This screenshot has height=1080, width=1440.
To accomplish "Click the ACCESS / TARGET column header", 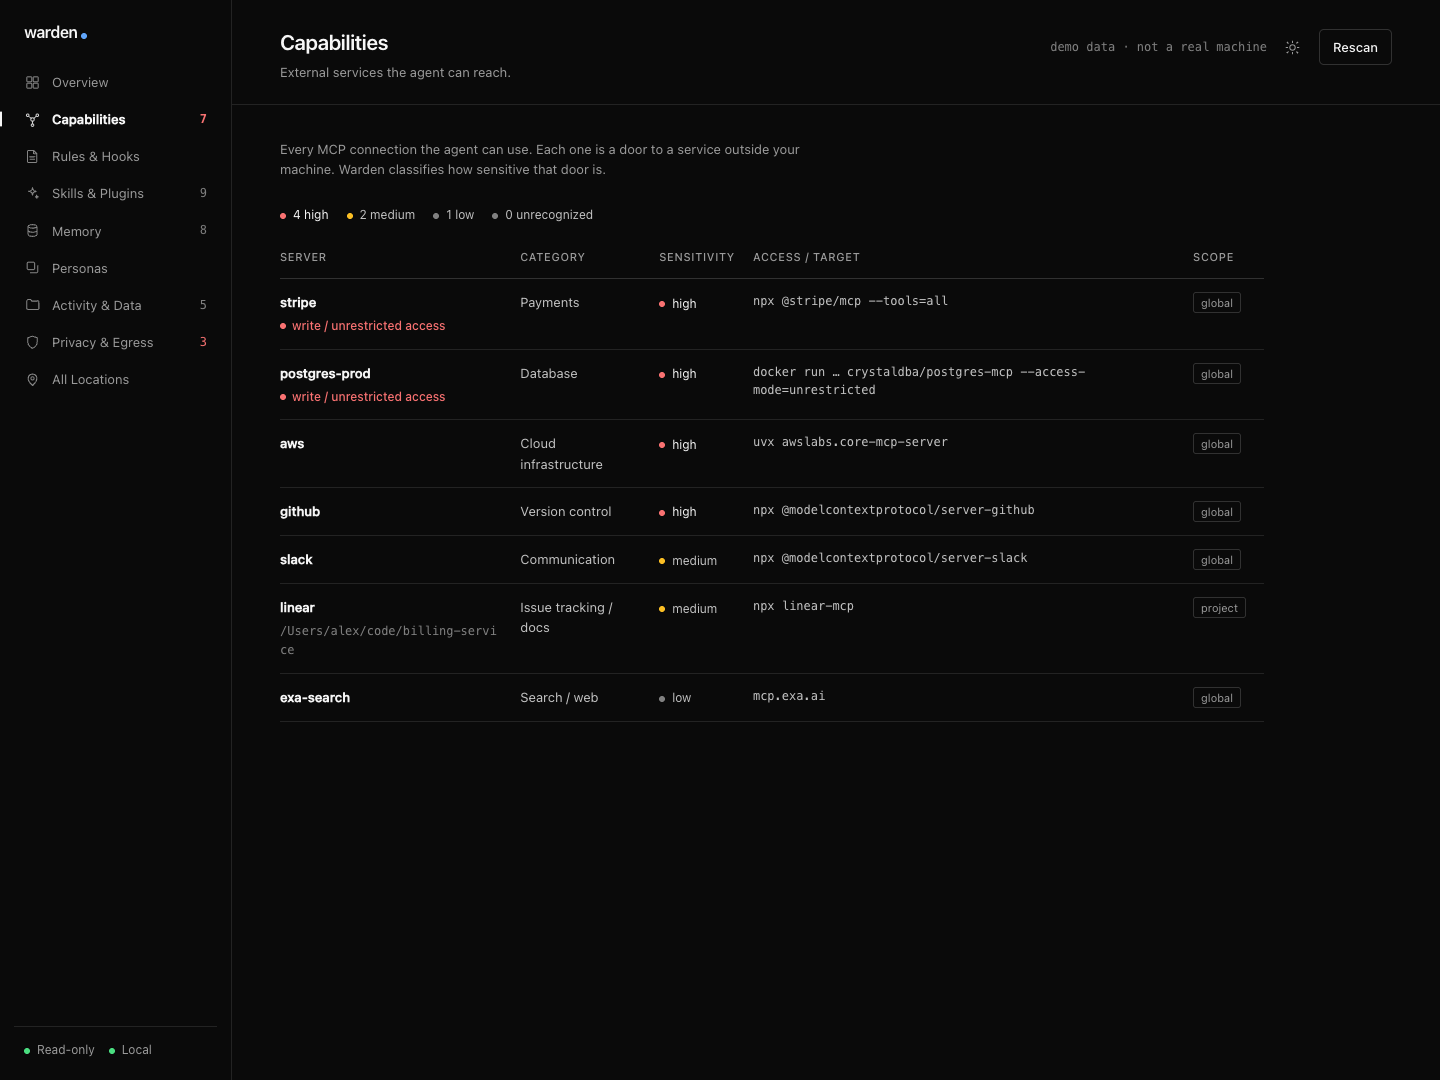I will pos(806,257).
